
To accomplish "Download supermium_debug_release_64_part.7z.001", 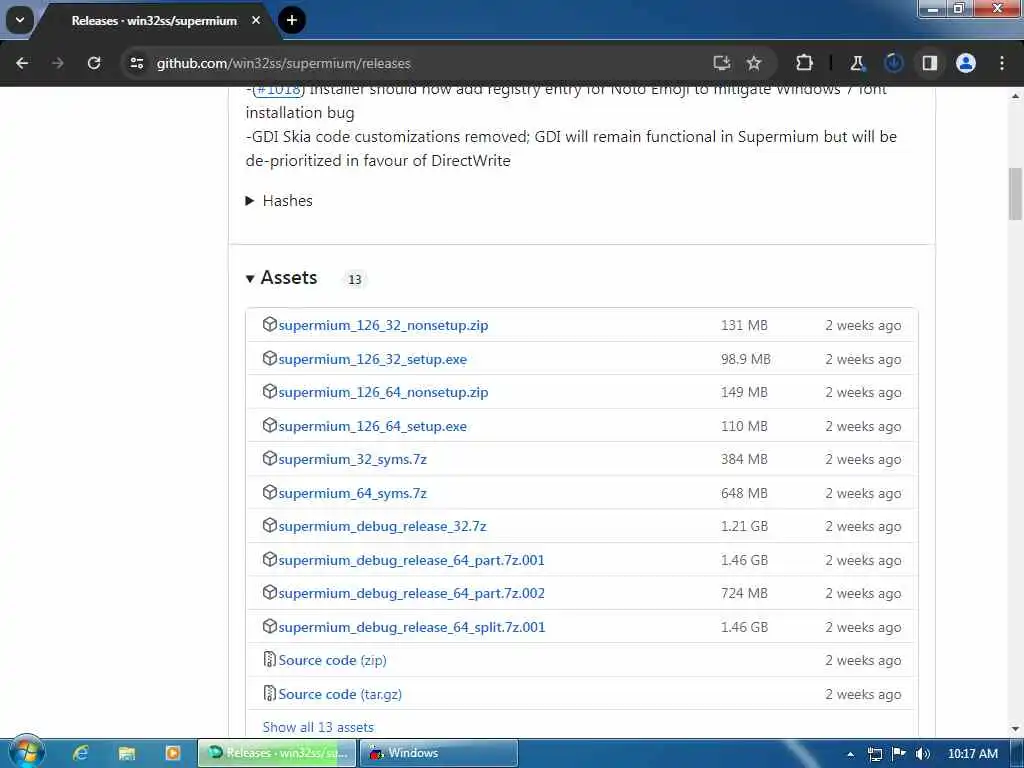I will [411, 560].
